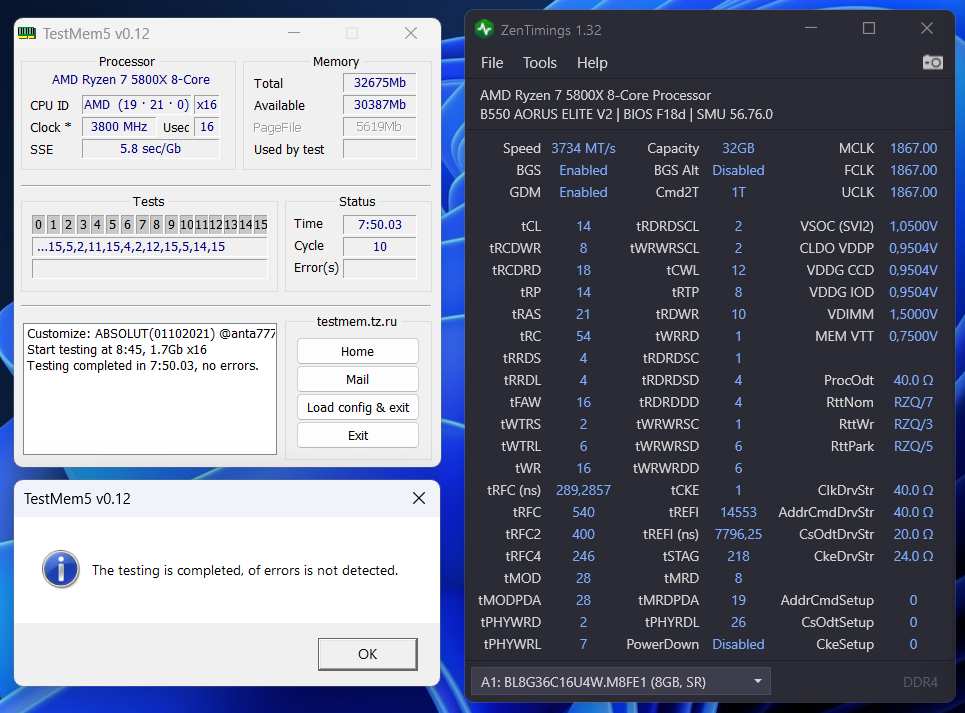This screenshot has width=965, height=713.
Task: Click the Home button in TestMem5
Action: [358, 351]
